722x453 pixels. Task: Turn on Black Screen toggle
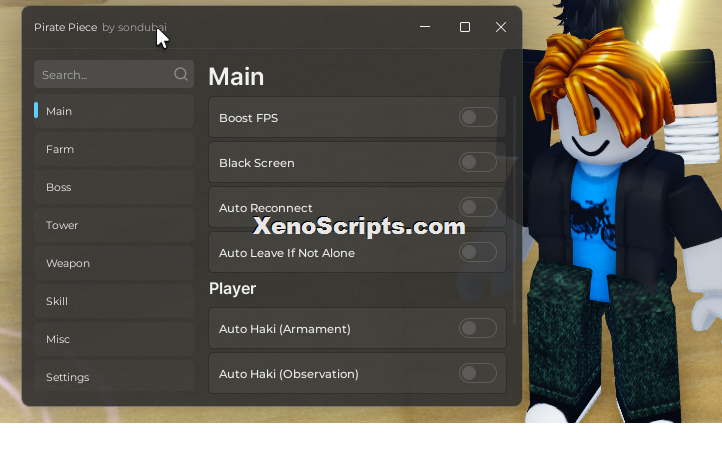click(x=477, y=162)
